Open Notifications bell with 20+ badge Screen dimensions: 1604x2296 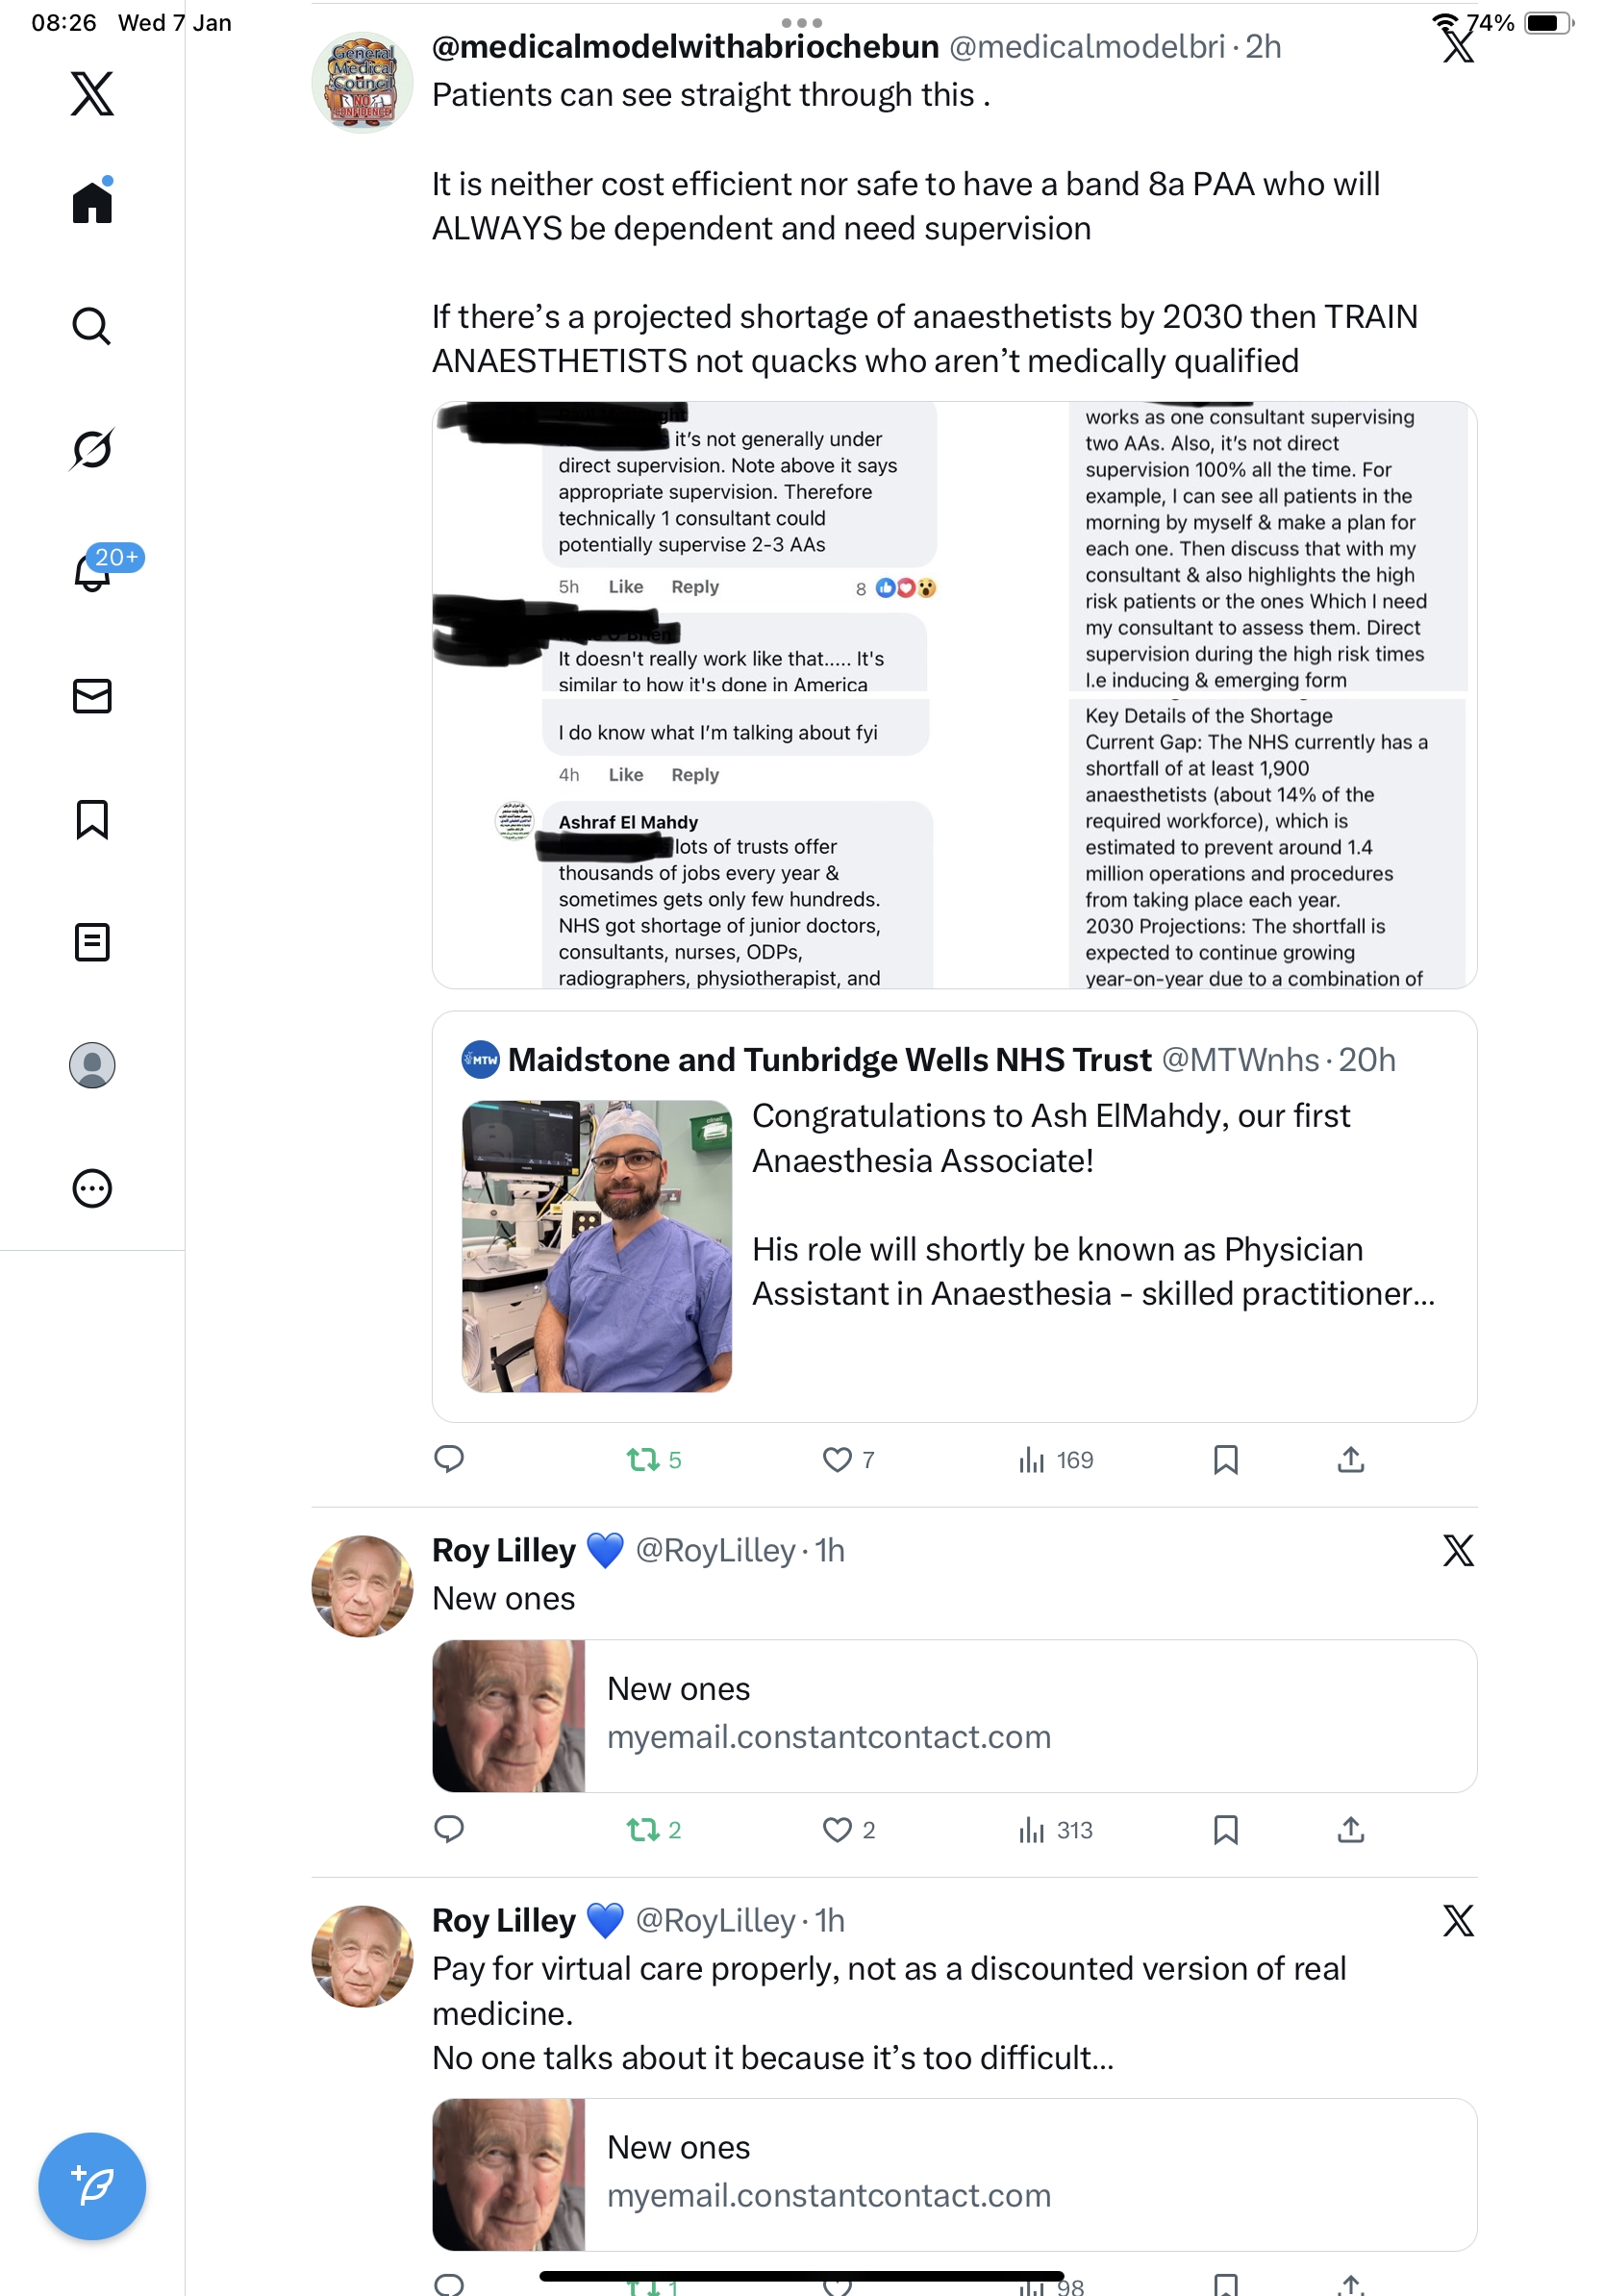point(94,571)
